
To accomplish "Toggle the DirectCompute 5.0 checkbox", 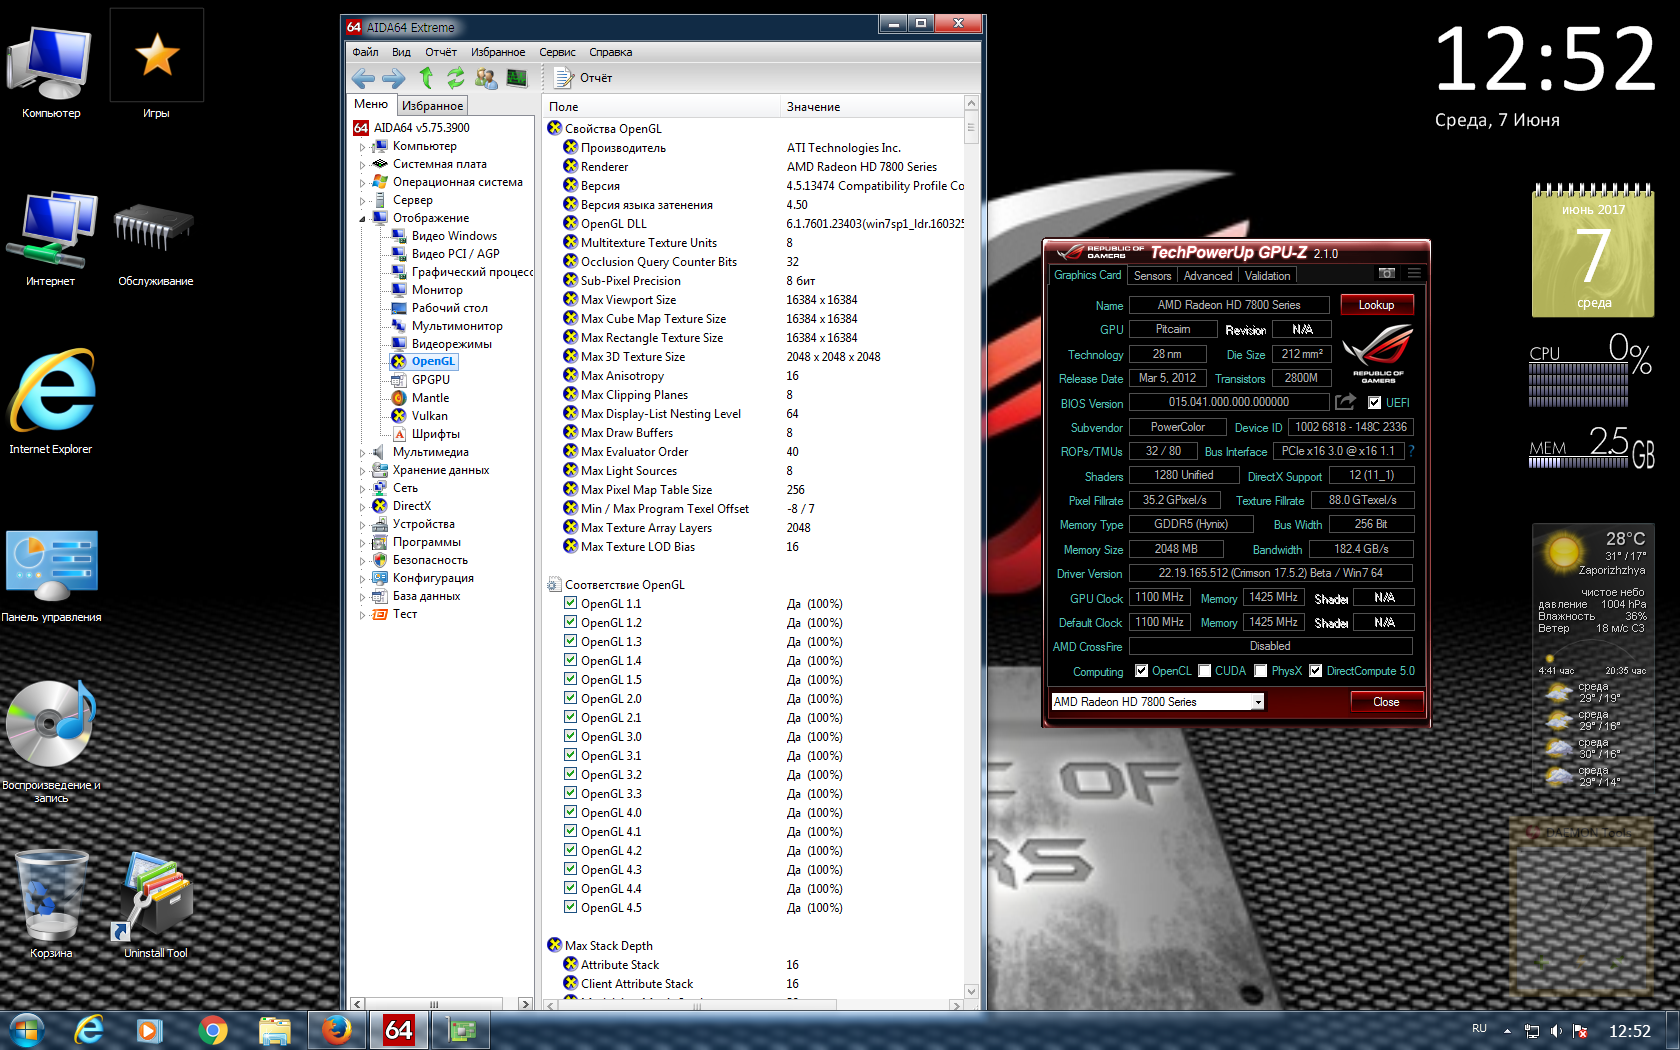I will [1316, 671].
